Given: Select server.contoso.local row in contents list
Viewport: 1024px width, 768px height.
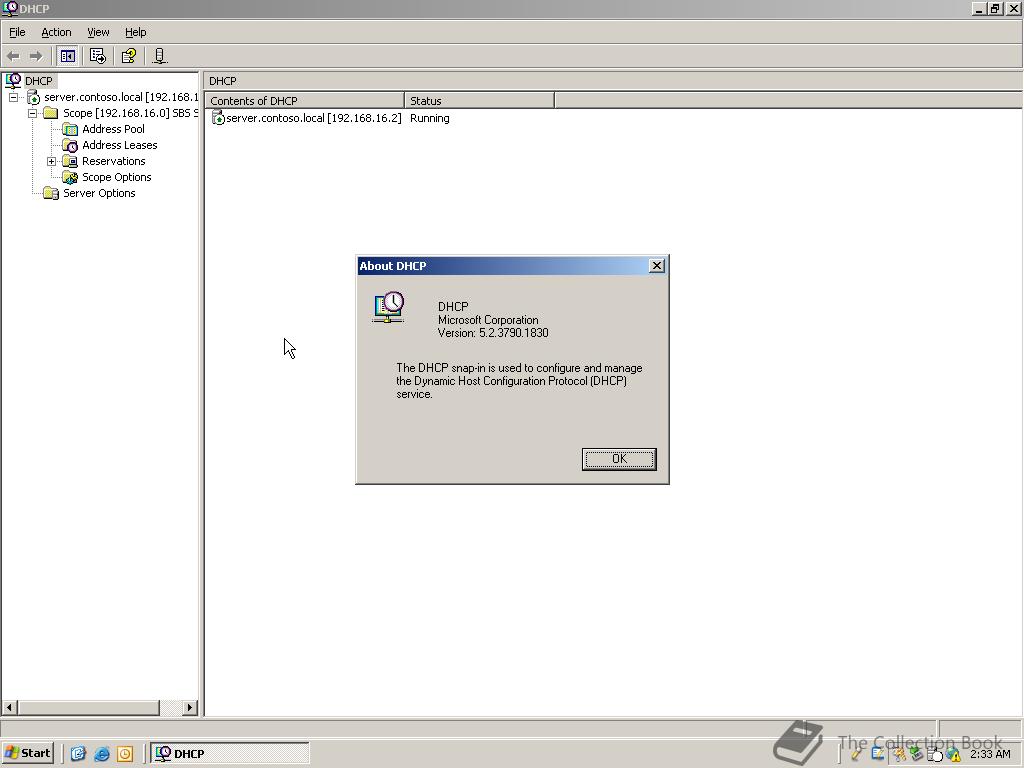Looking at the screenshot, I should (307, 118).
